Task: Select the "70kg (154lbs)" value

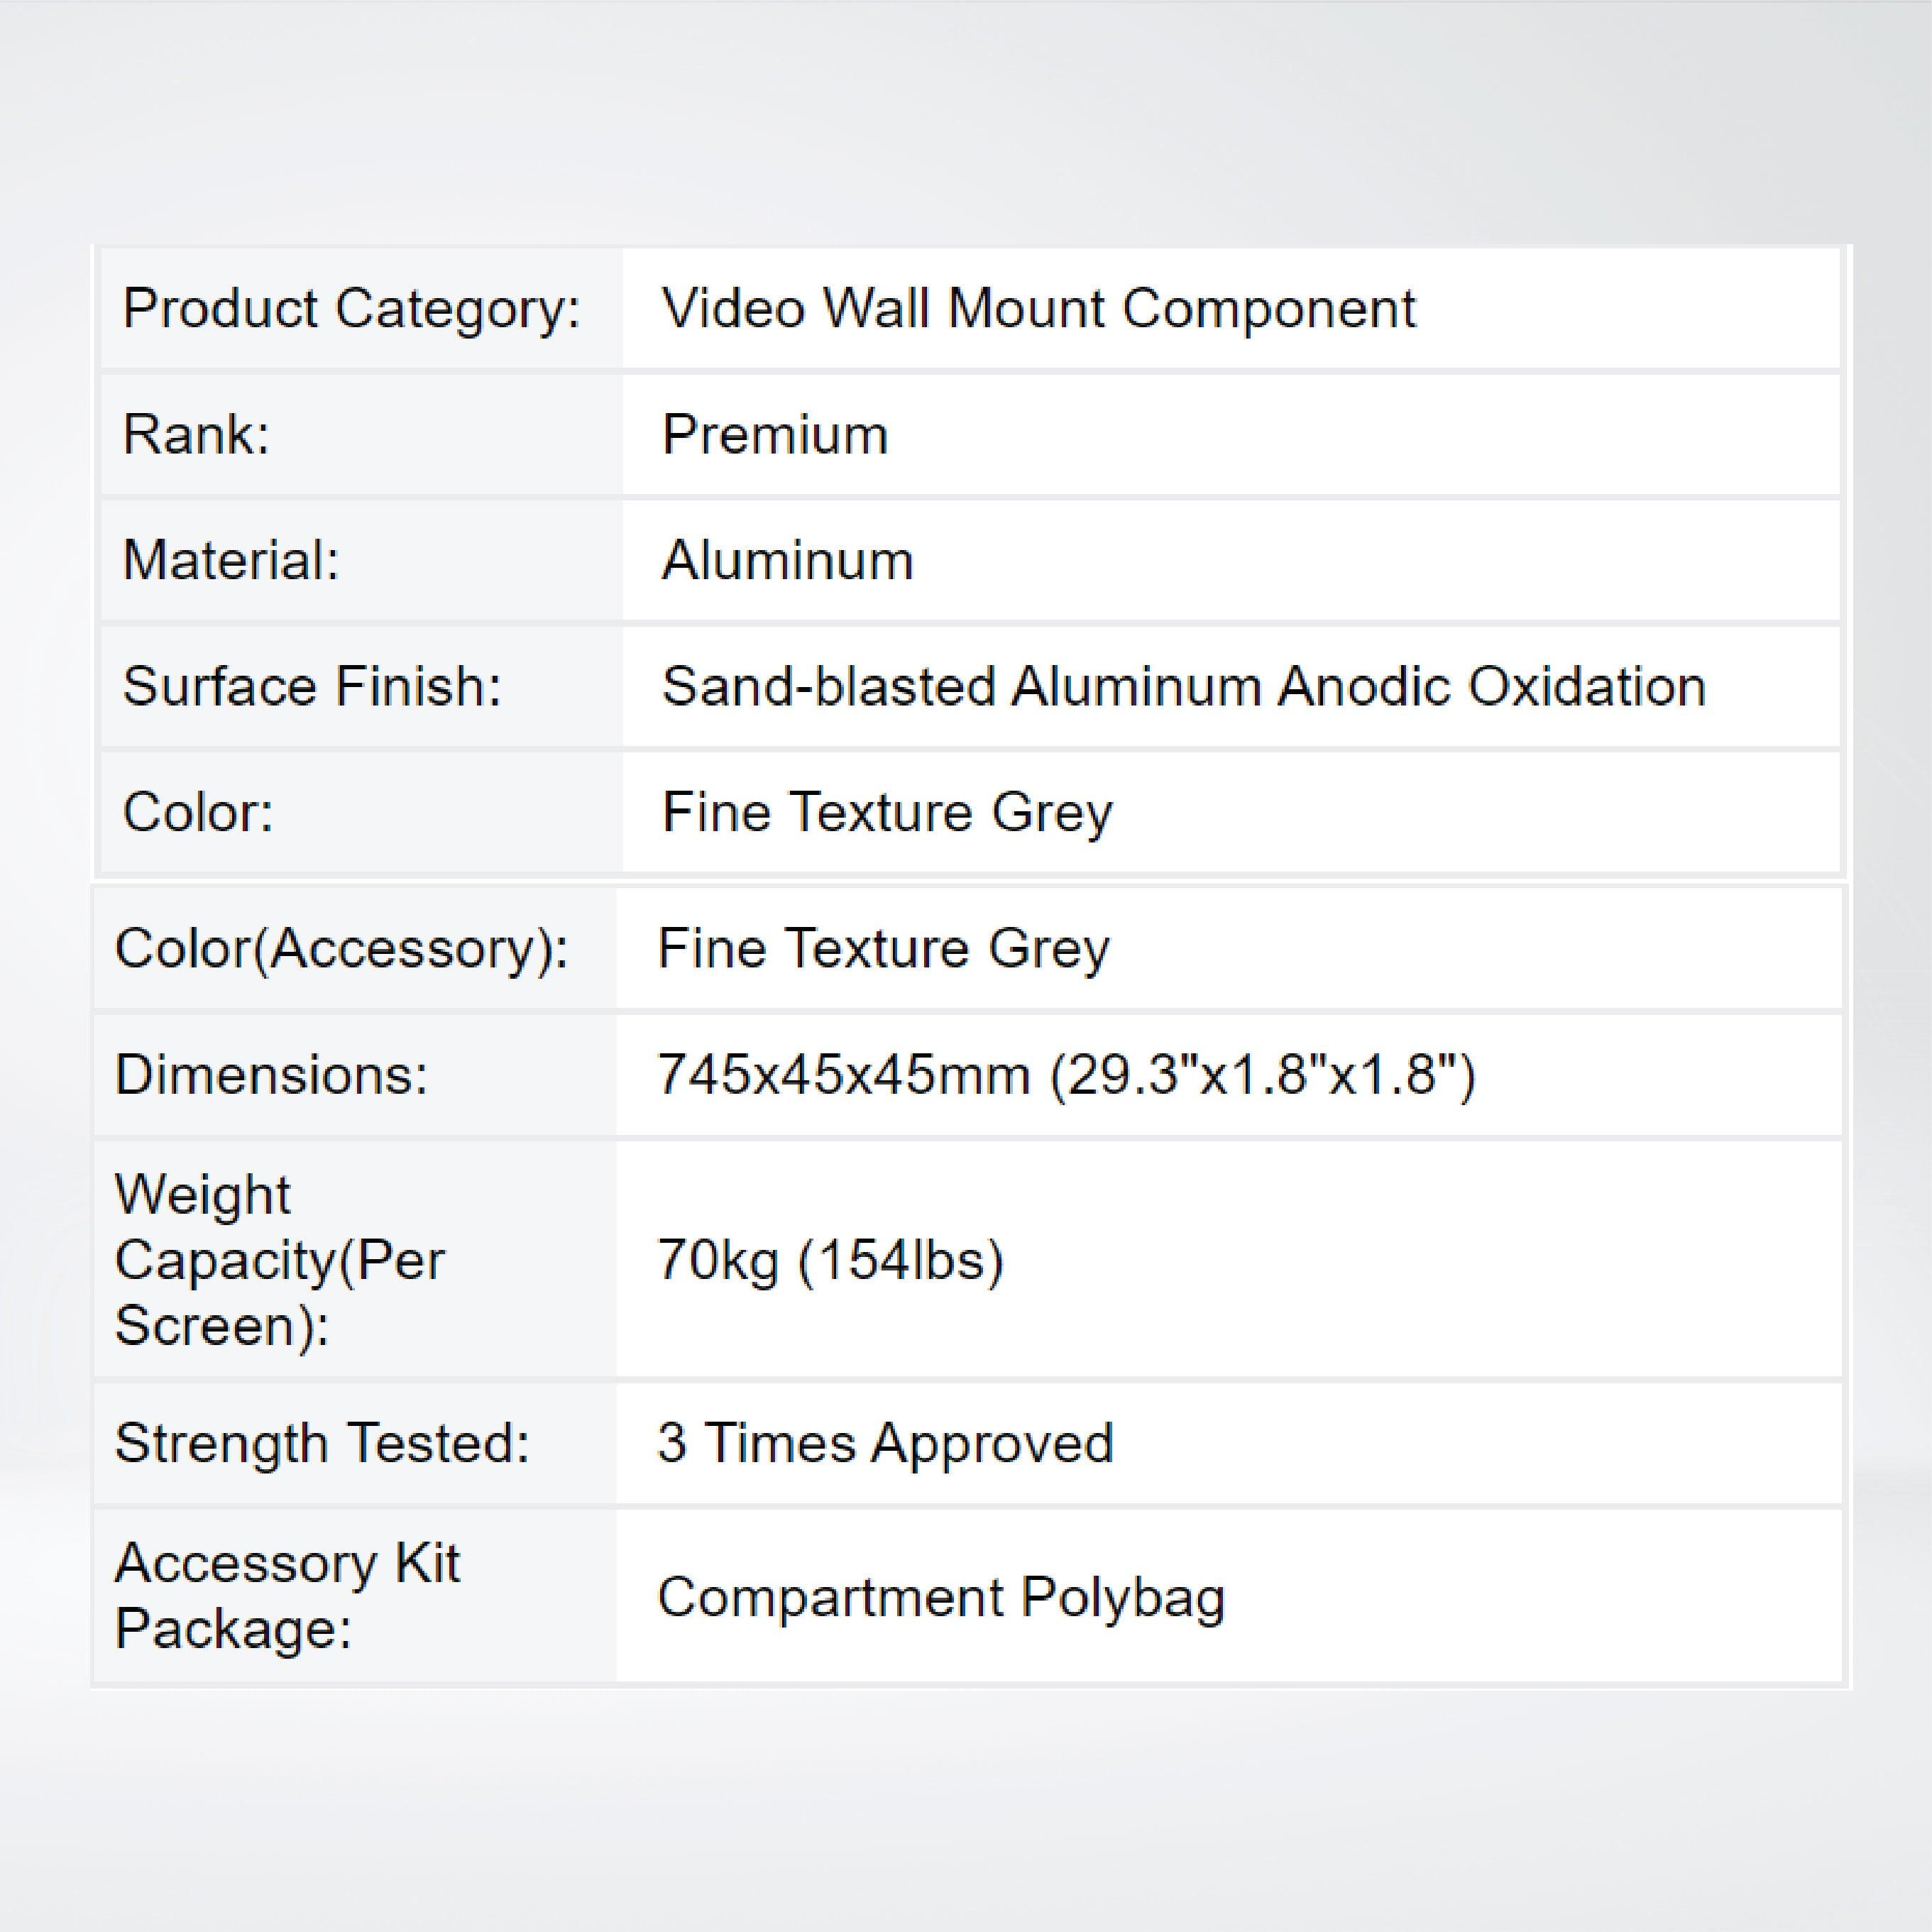Action: 830,1259
